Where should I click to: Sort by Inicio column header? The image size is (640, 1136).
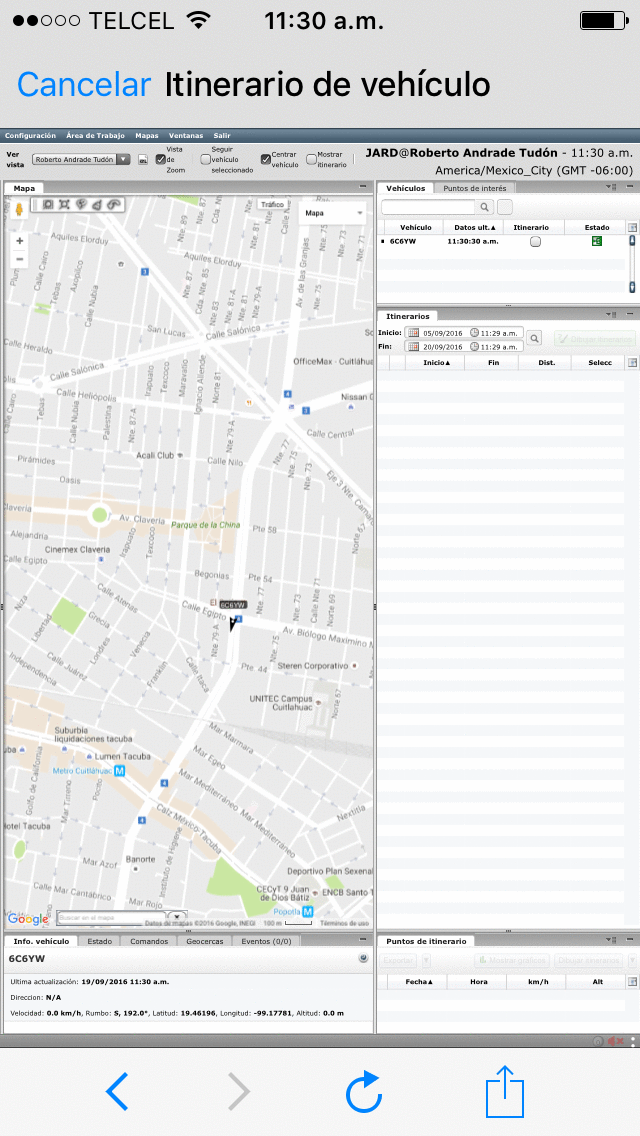tap(437, 363)
